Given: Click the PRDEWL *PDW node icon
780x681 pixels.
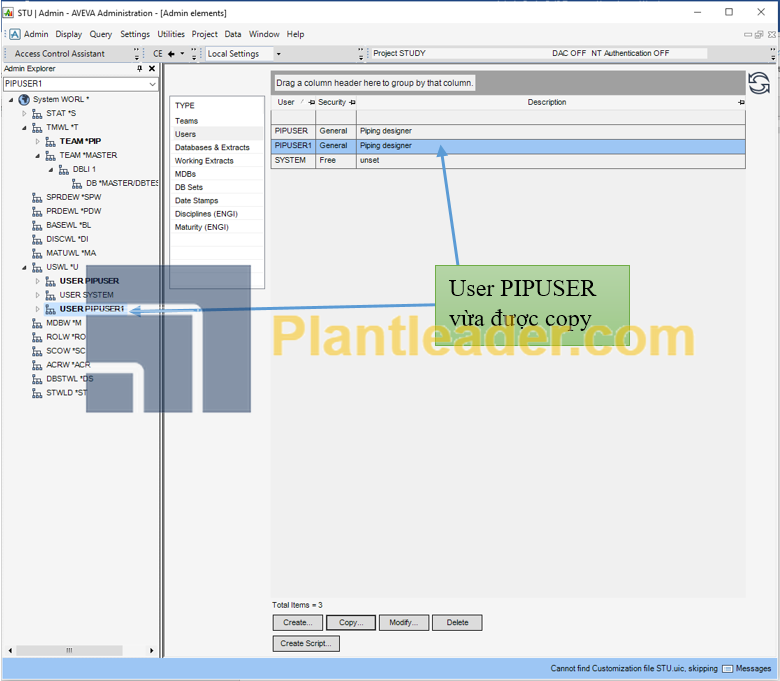Looking at the screenshot, I should [37, 211].
